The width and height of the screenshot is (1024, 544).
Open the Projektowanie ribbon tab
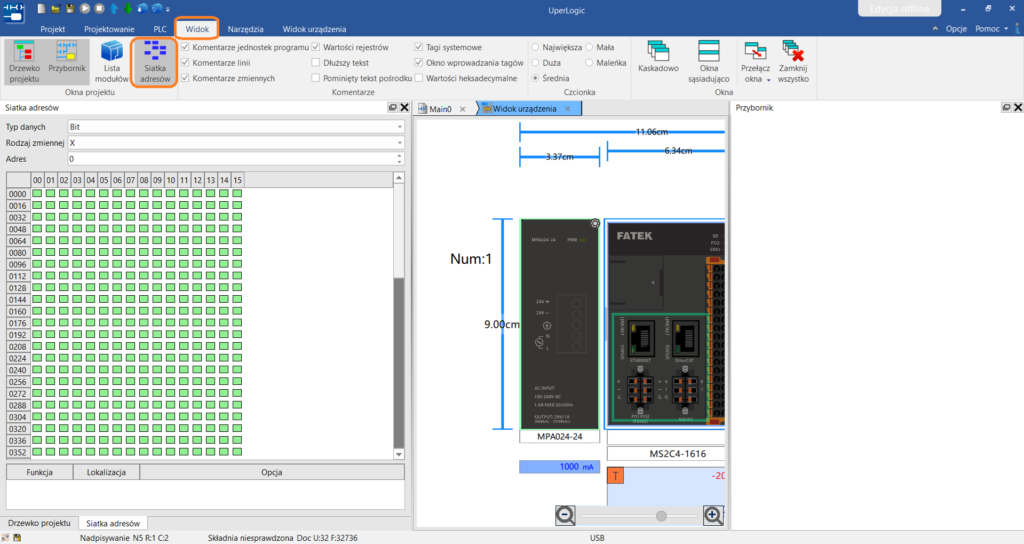coord(109,29)
